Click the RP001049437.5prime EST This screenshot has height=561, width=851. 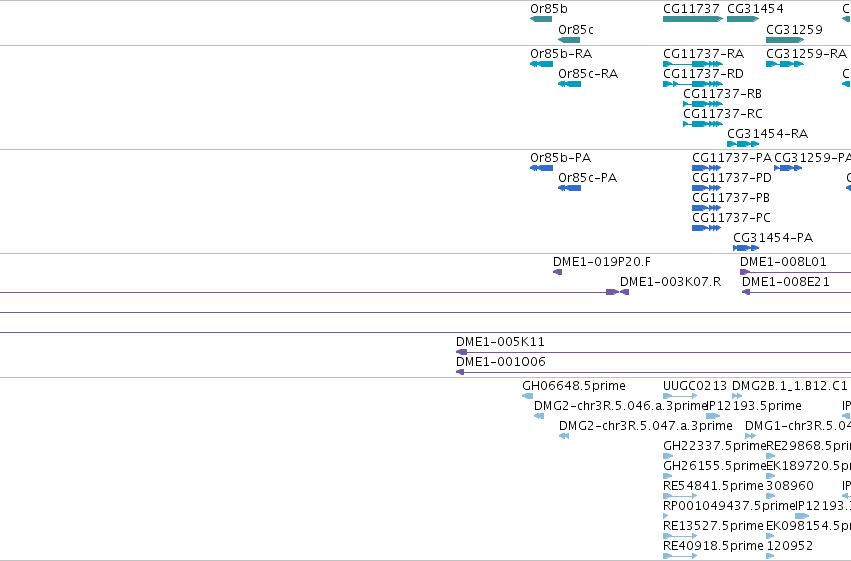pyautogui.click(x=666, y=516)
